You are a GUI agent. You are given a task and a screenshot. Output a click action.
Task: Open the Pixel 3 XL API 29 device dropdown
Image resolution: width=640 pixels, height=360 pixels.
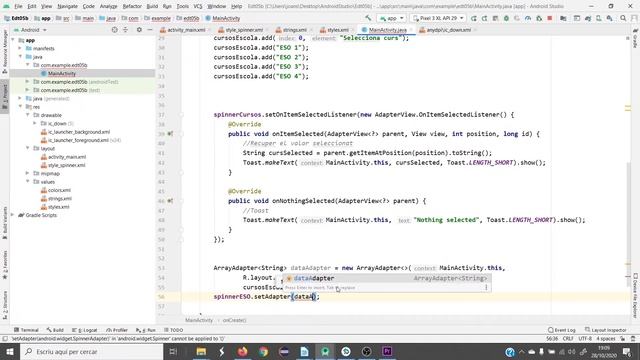point(438,18)
